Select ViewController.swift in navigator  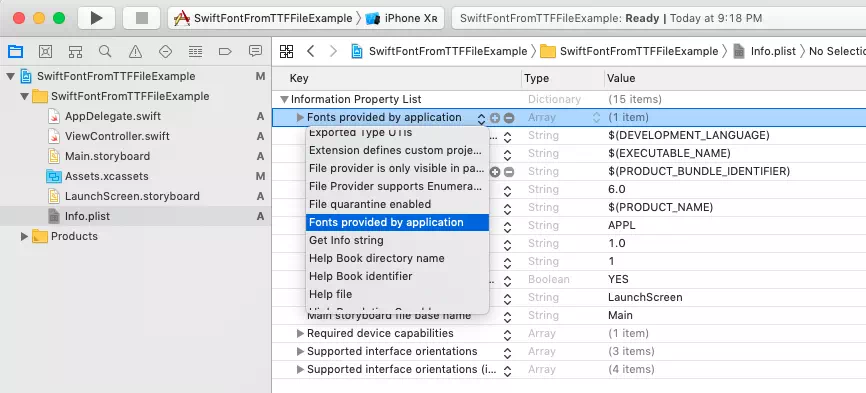pos(117,136)
